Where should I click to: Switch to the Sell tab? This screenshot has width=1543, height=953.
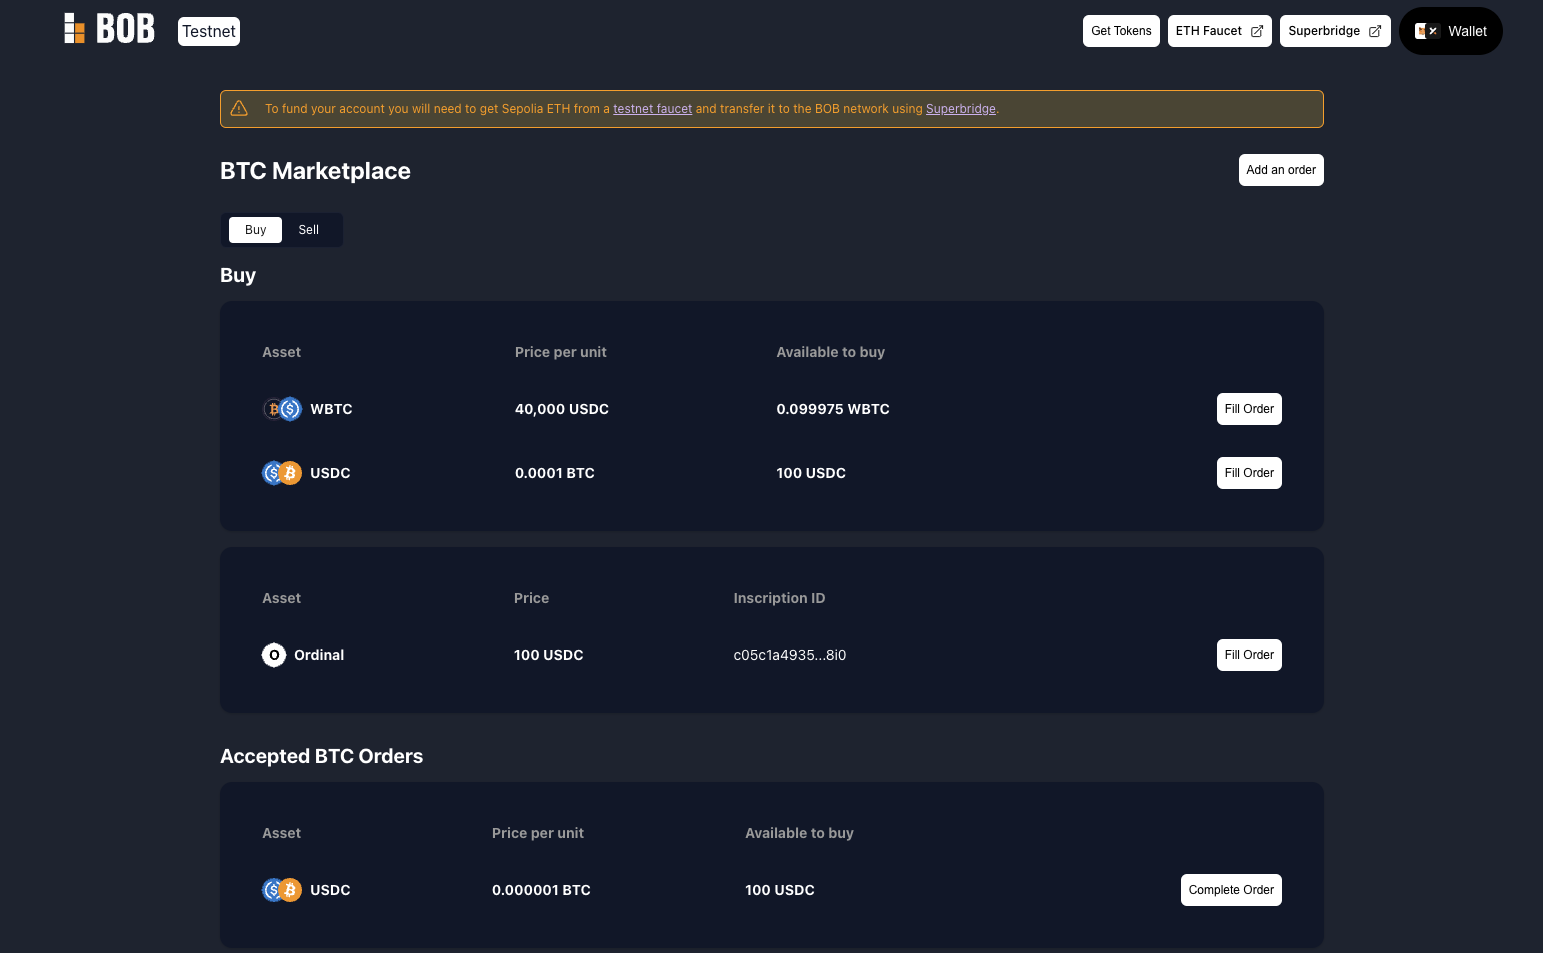tap(309, 230)
